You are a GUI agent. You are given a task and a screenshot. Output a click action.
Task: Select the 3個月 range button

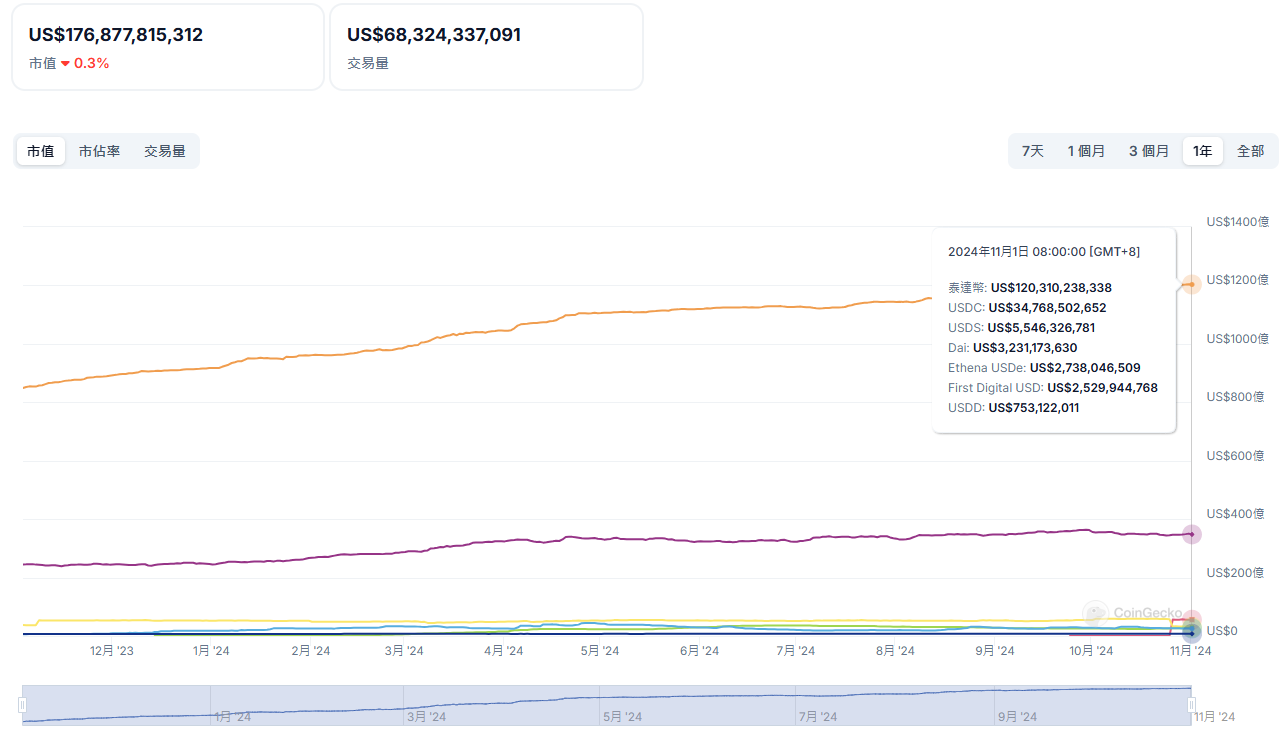tap(1149, 151)
